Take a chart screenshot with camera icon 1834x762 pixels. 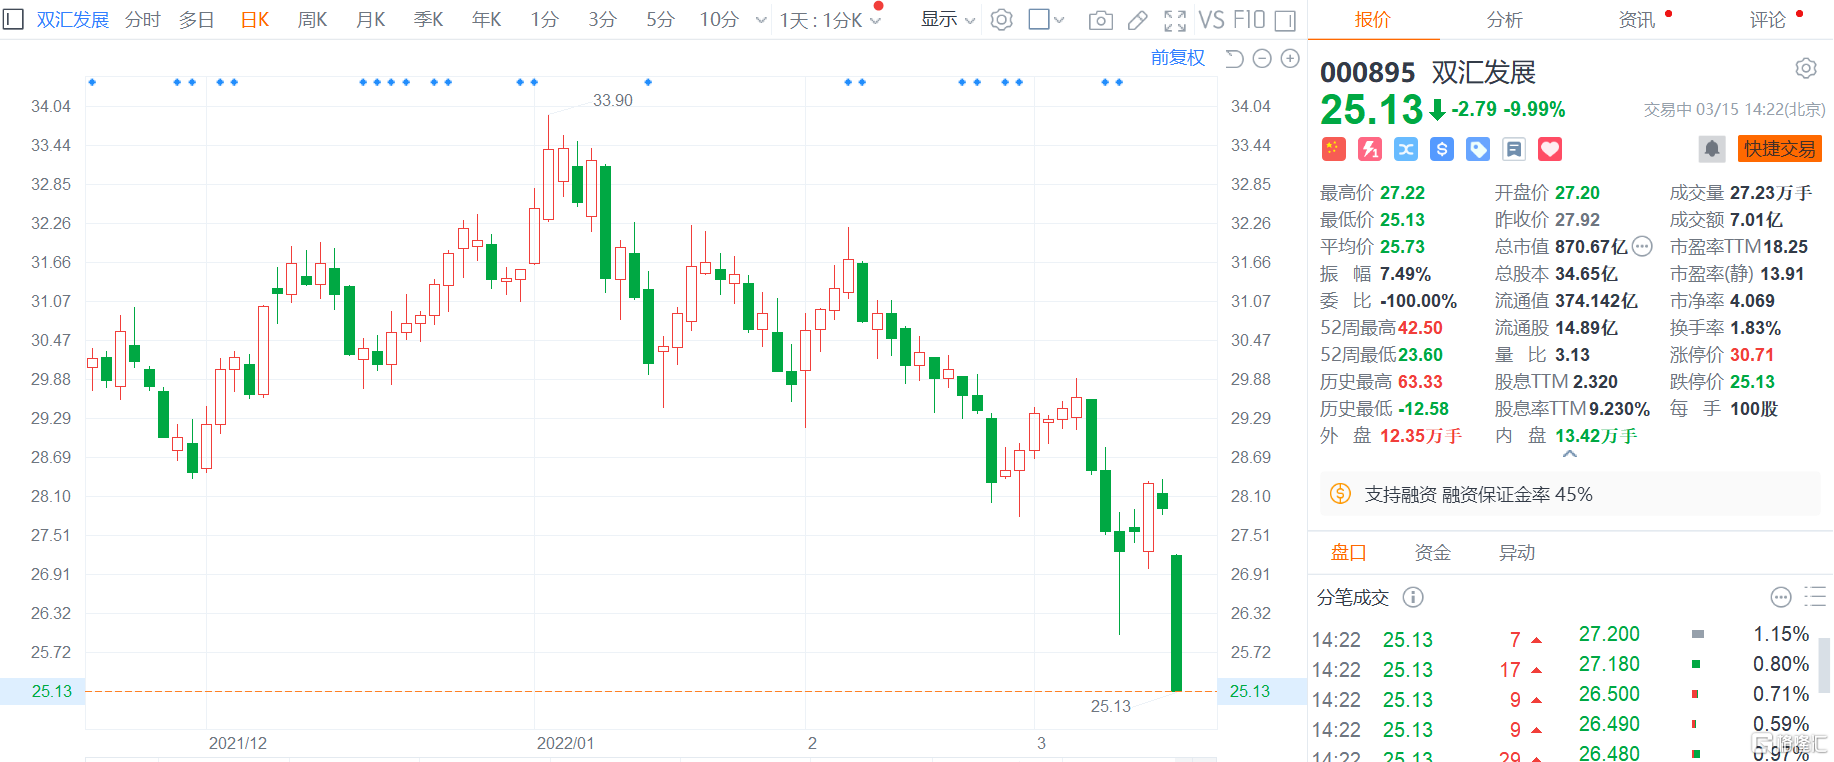tap(1100, 20)
